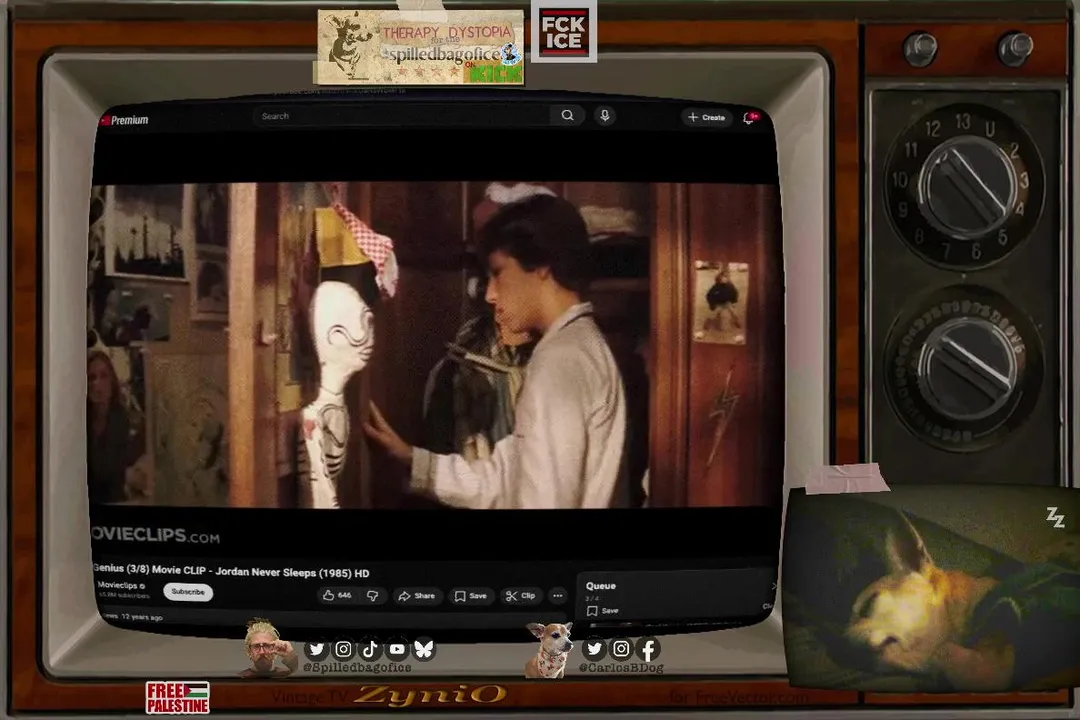The height and width of the screenshot is (720, 1080).
Task: Click the sleeping dog camera feed
Action: click(x=931, y=588)
